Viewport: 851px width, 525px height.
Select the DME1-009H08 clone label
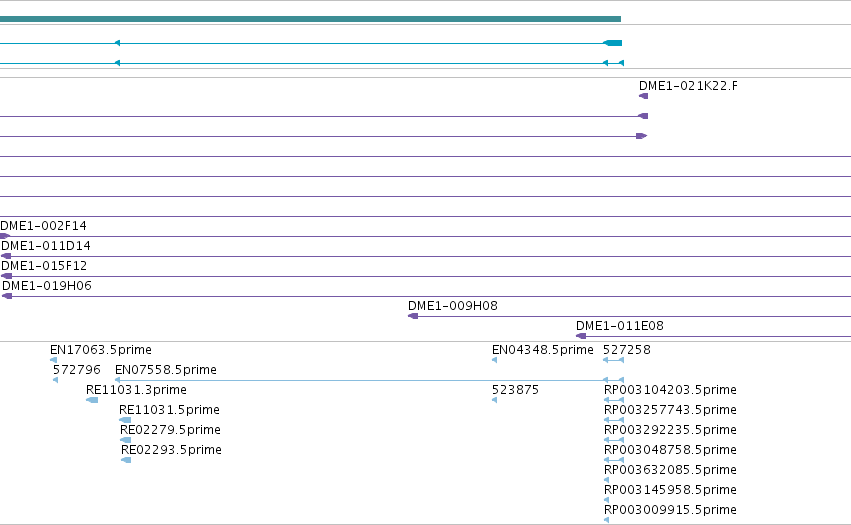453,306
